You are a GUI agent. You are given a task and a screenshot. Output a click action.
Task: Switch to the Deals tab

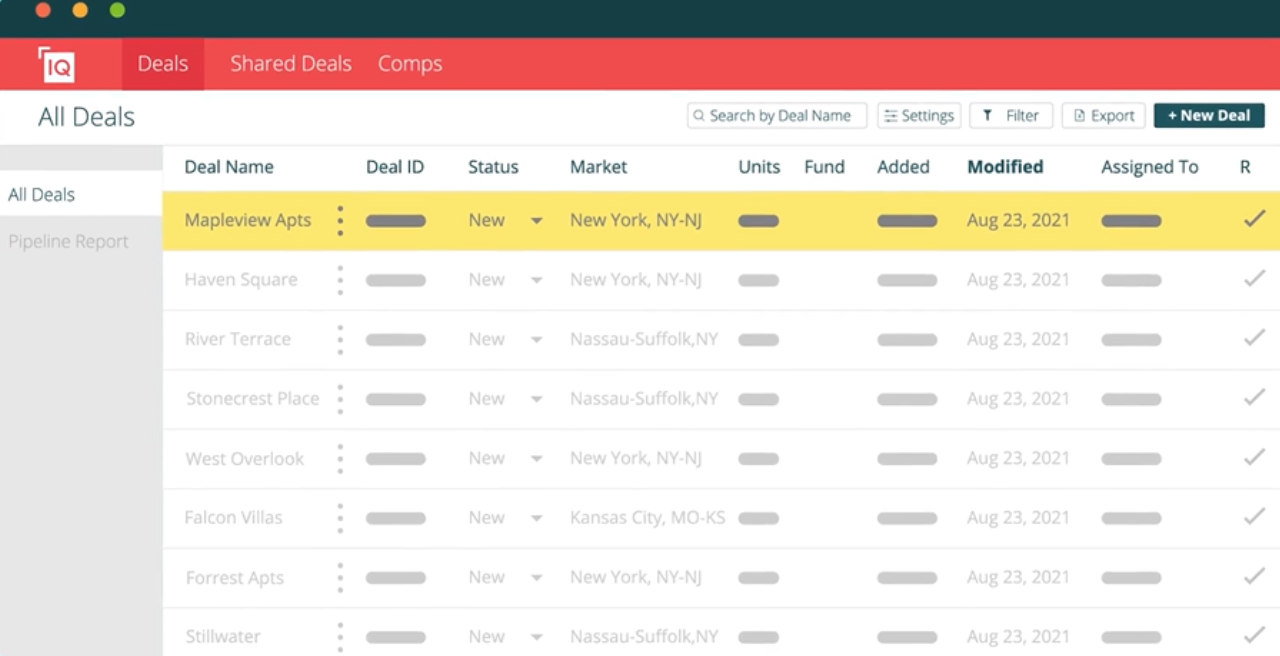[x=163, y=64]
